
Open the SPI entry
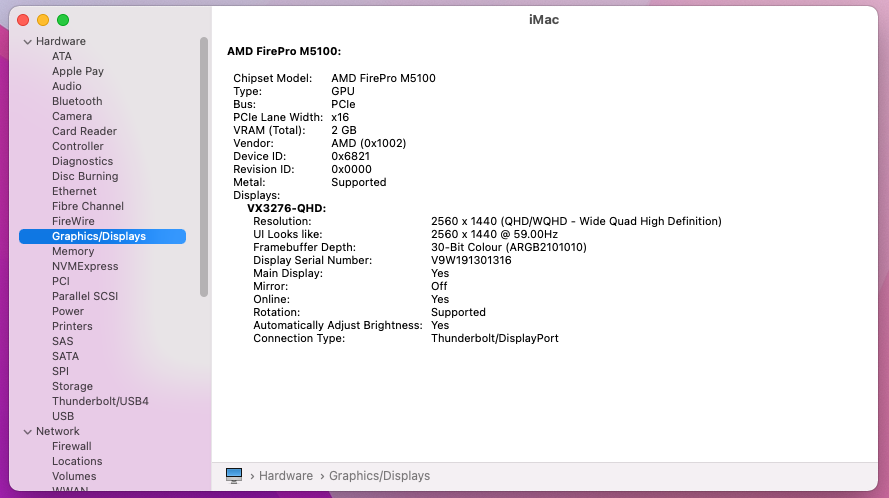[x=60, y=372]
